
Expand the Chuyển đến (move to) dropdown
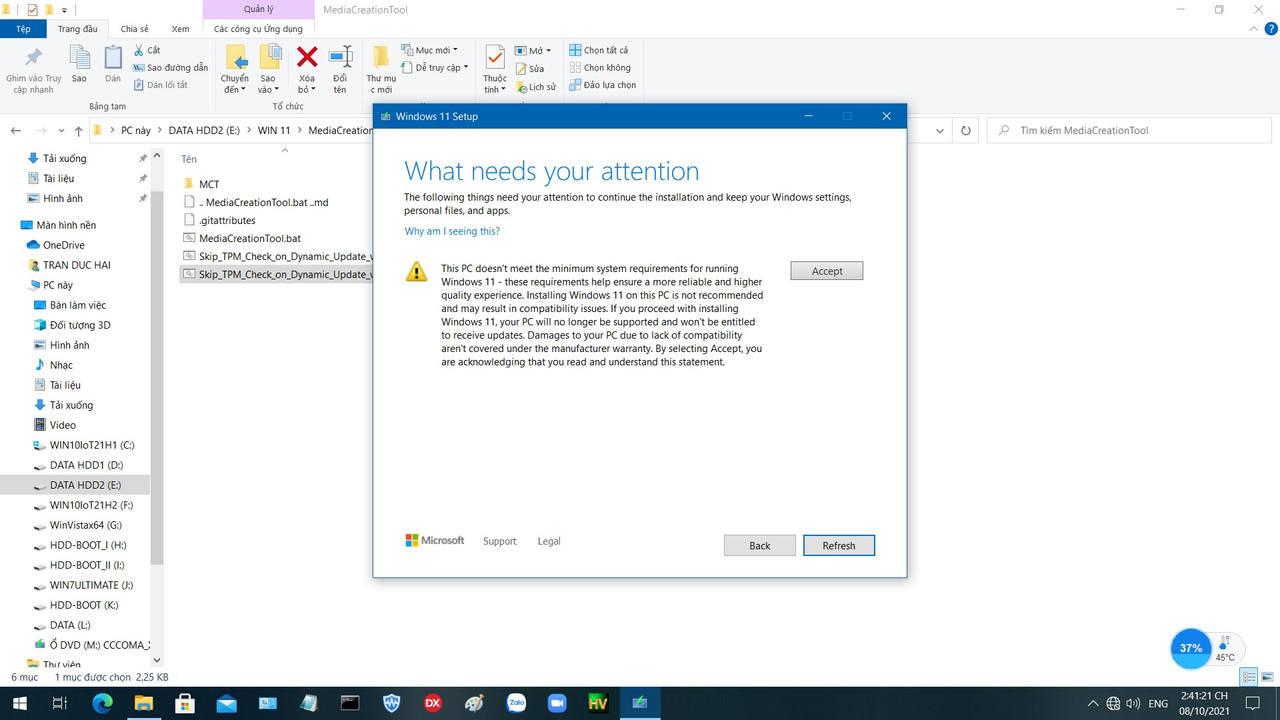point(234,84)
